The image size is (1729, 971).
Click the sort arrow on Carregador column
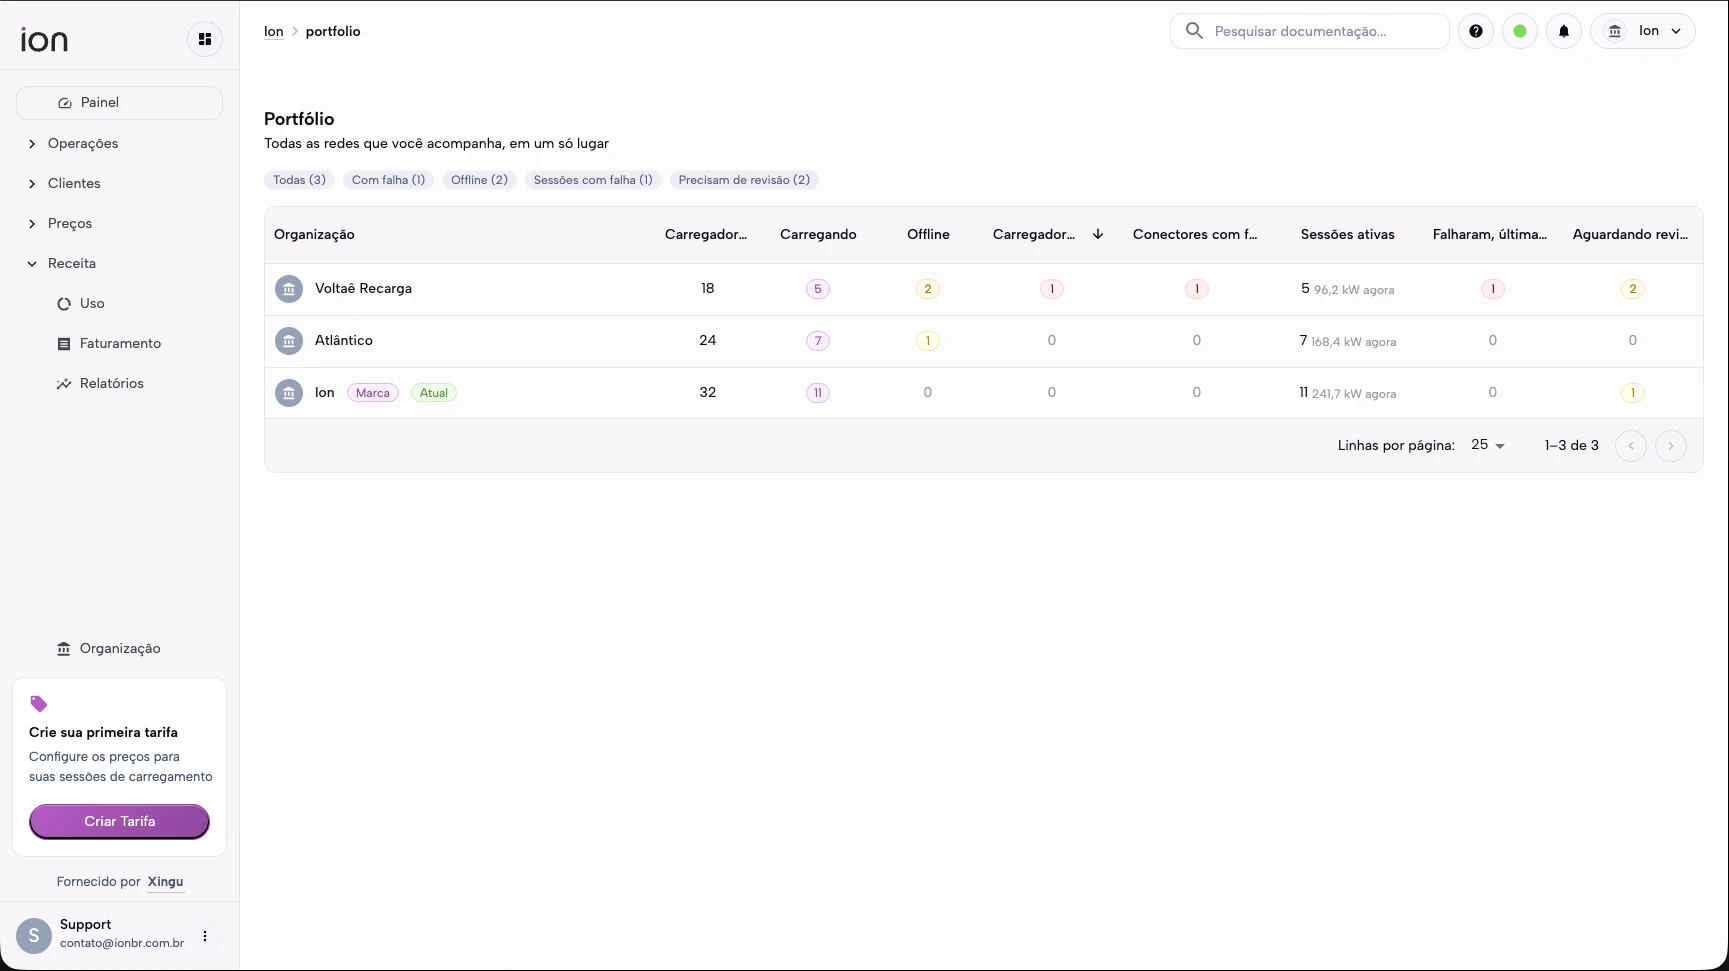coord(1098,234)
